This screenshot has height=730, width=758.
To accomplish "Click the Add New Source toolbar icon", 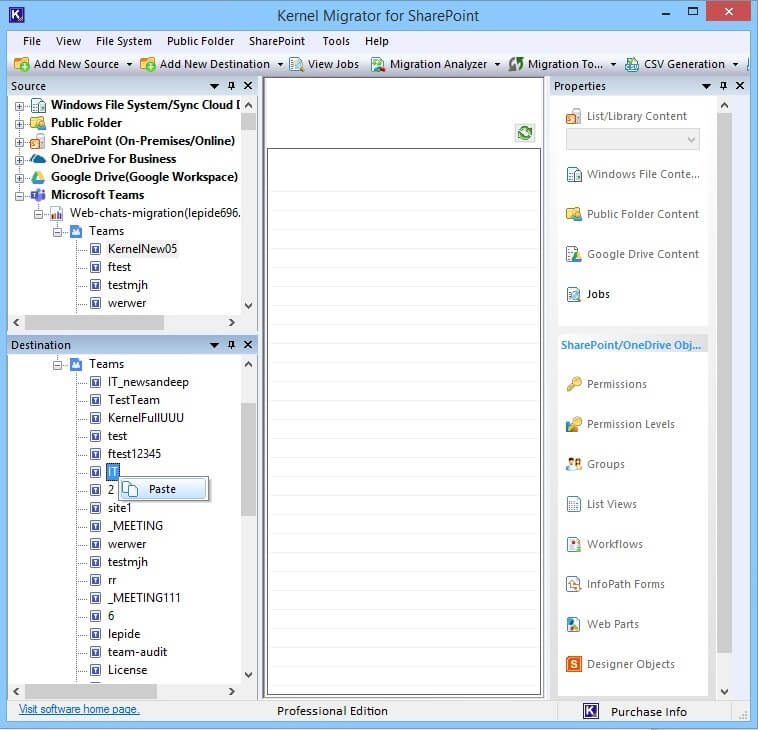I will click(x=22, y=64).
